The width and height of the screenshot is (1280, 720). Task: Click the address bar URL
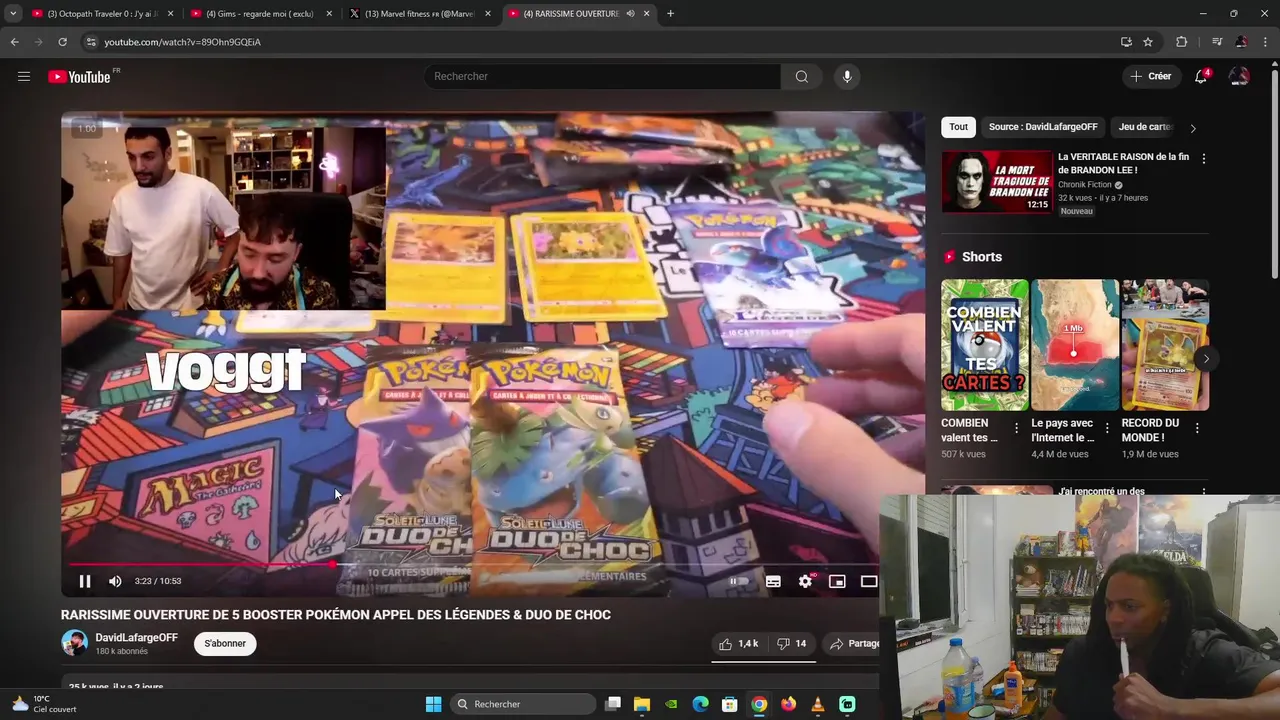point(183,42)
